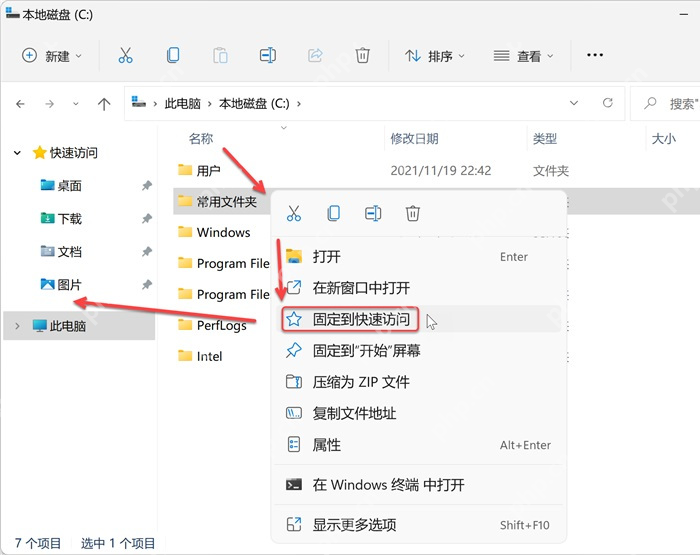700x555 pixels.
Task: Go up one folder level arrow
Action: [104, 104]
